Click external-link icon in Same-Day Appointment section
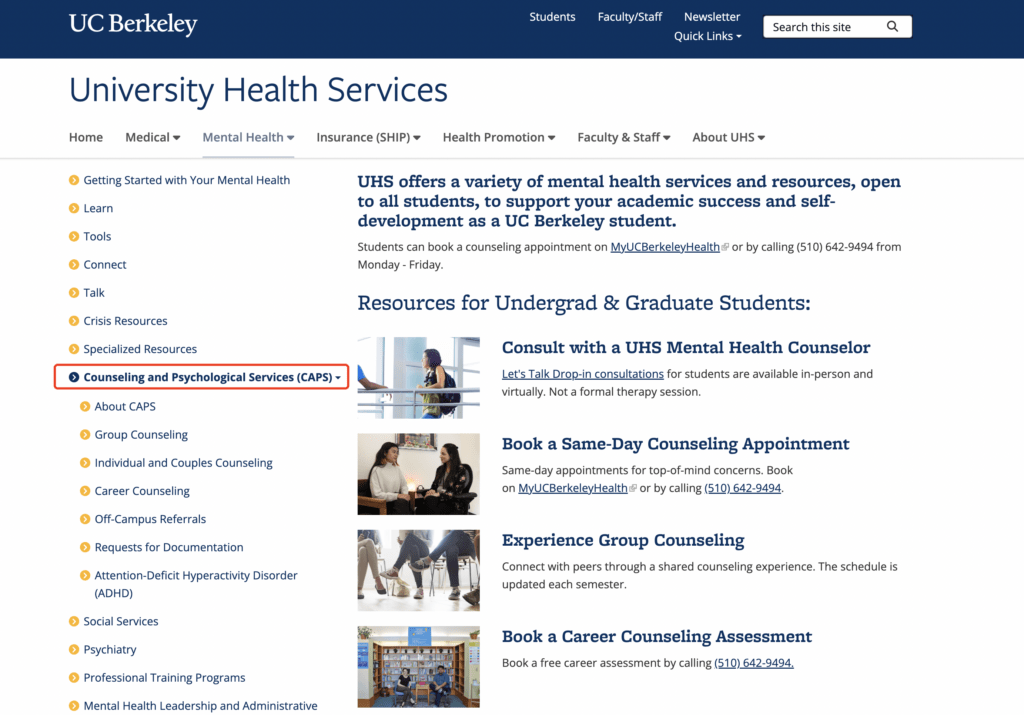This screenshot has height=715, width=1024. 633,488
